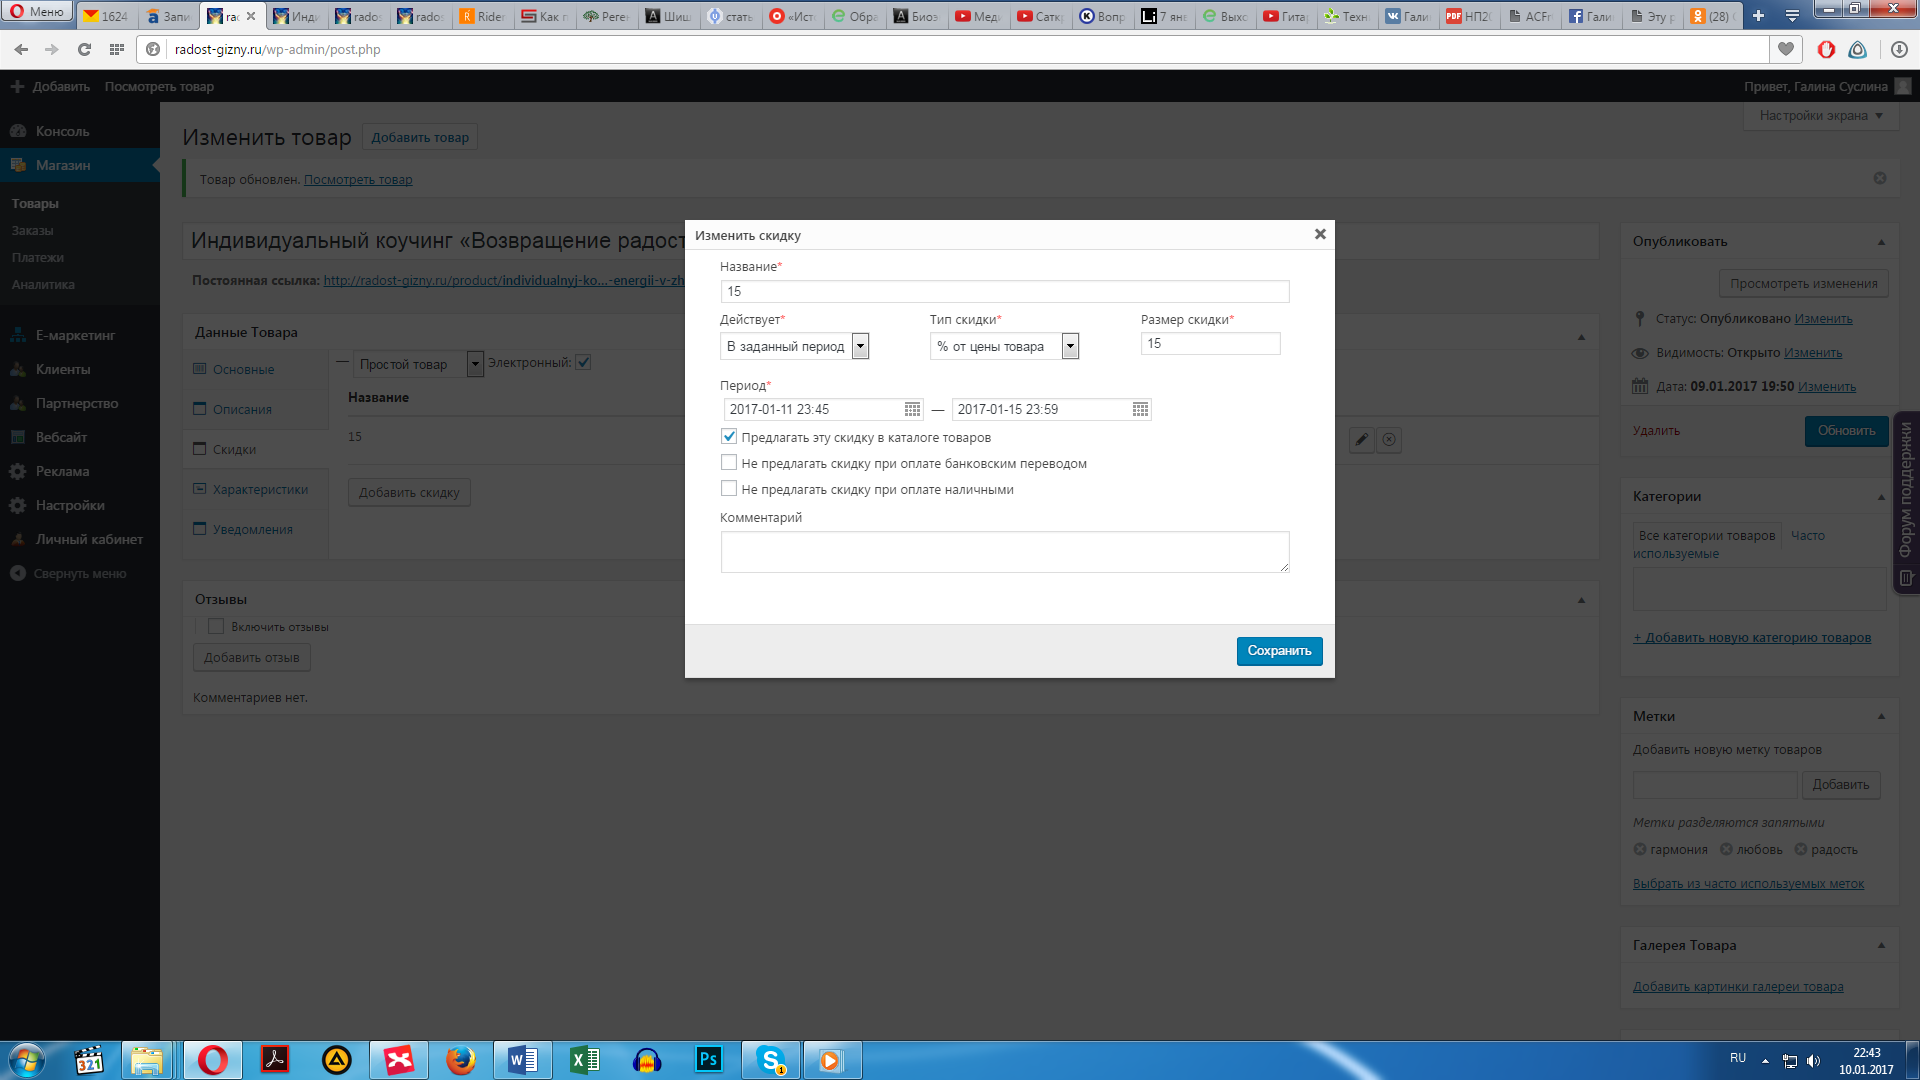Image resolution: width=1920 pixels, height=1080 pixels.
Task: Follow the "Посмотреть товар" notice link
Action: point(358,180)
